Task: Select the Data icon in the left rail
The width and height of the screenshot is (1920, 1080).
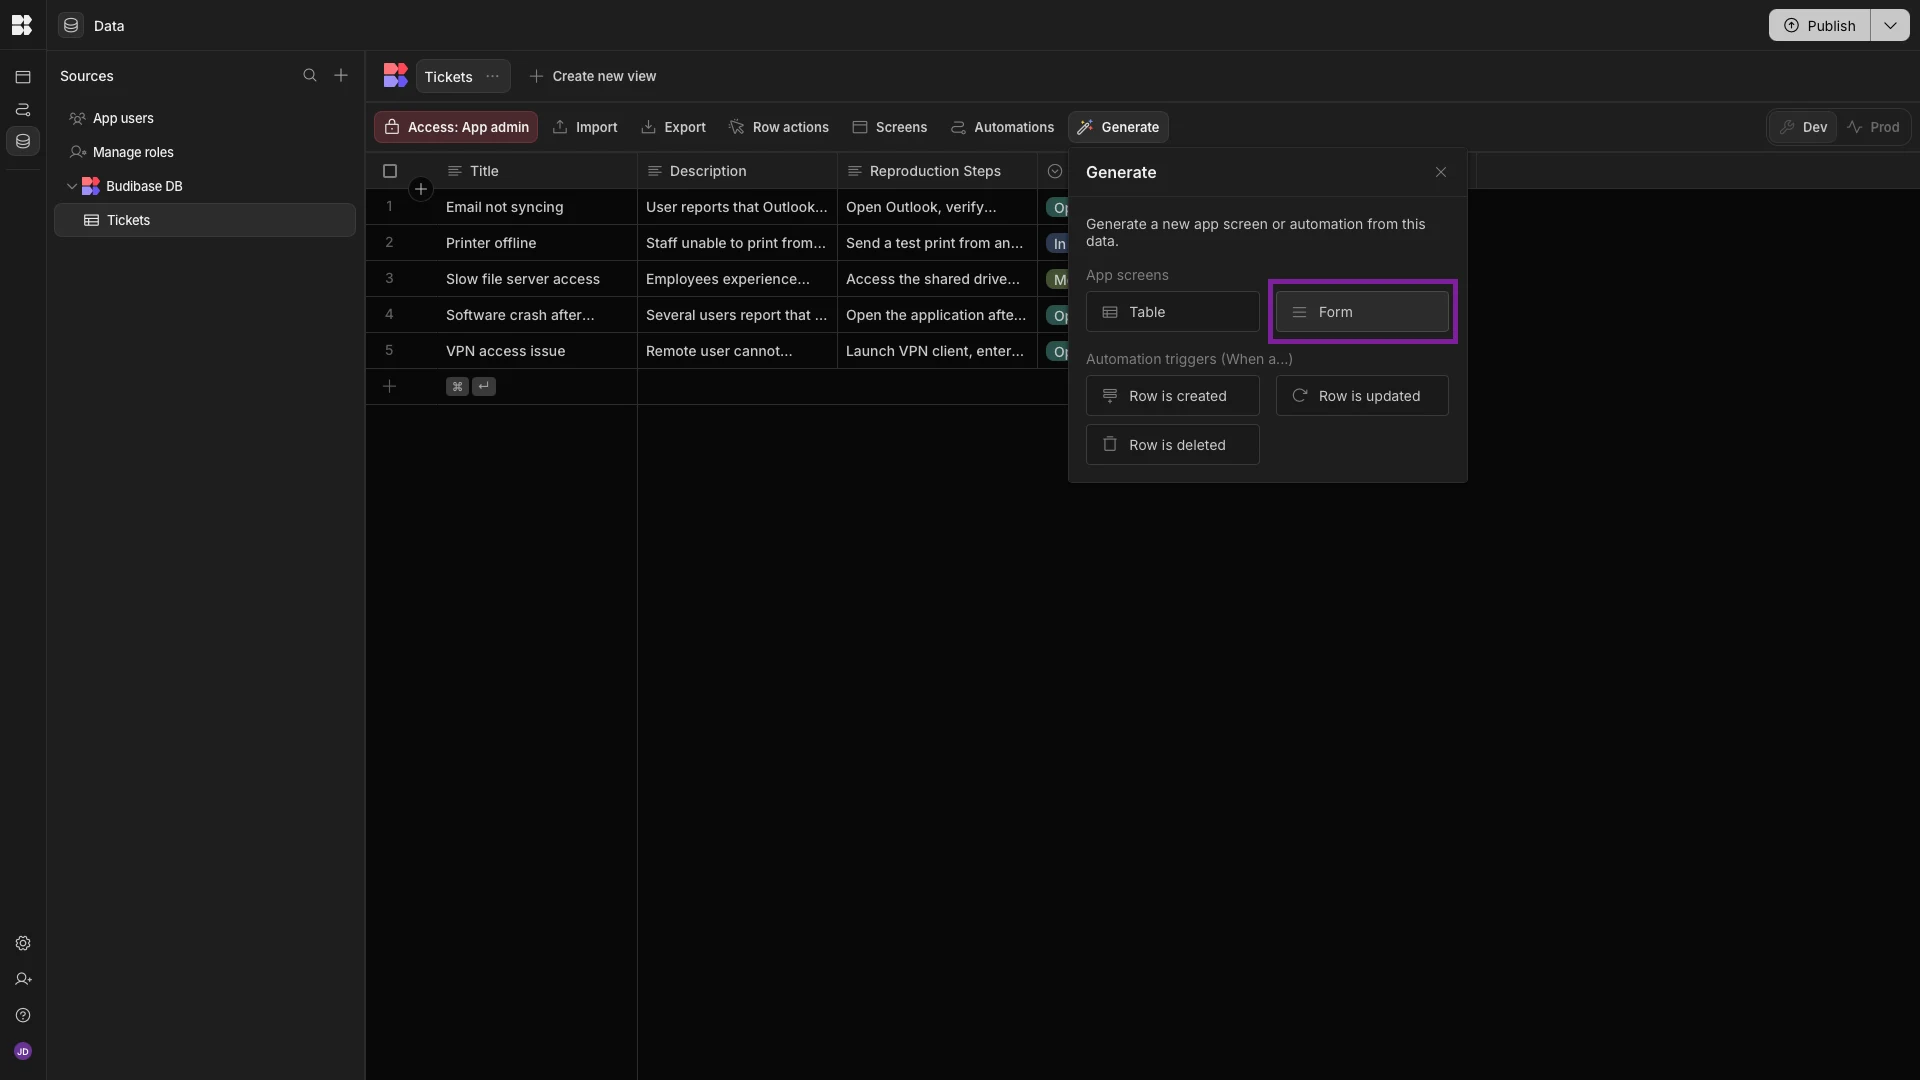Action: pos(22,141)
